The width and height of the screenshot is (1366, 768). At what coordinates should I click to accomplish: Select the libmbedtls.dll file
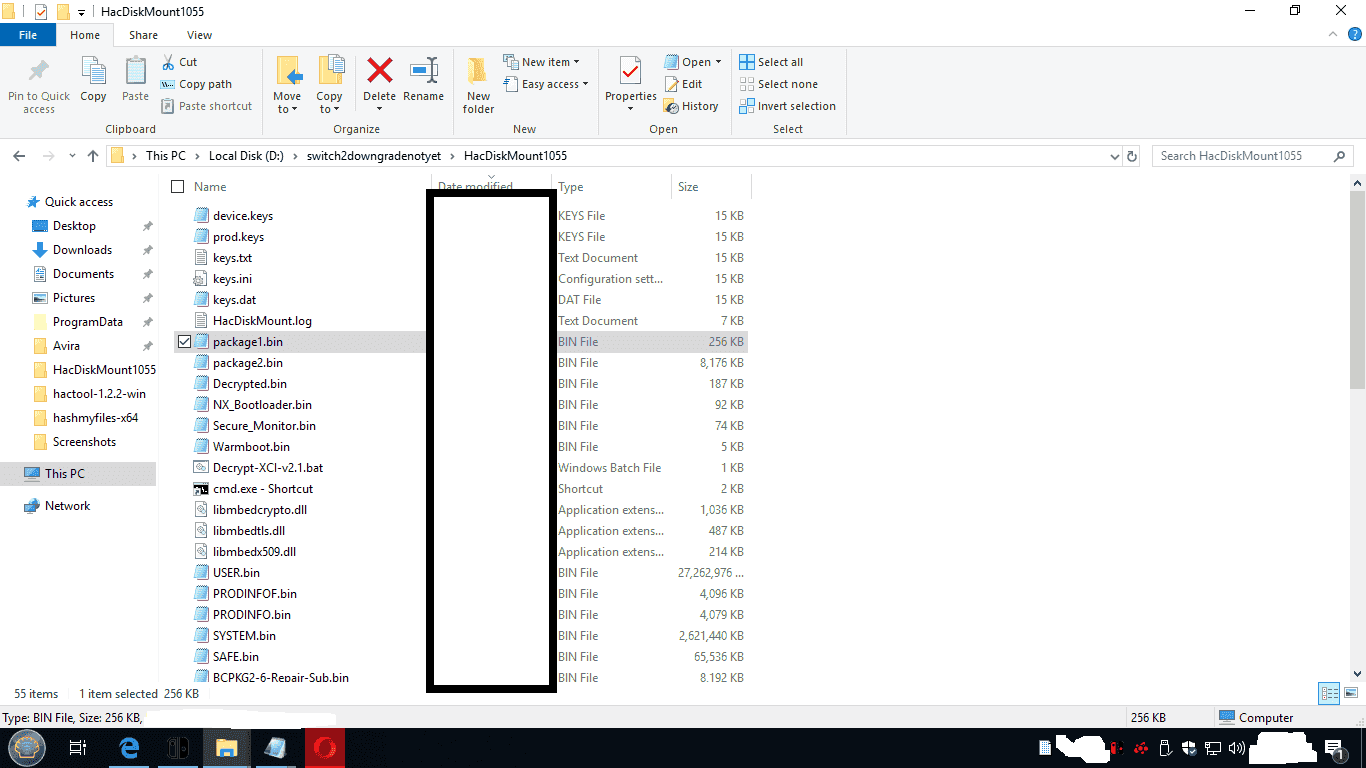tap(249, 531)
